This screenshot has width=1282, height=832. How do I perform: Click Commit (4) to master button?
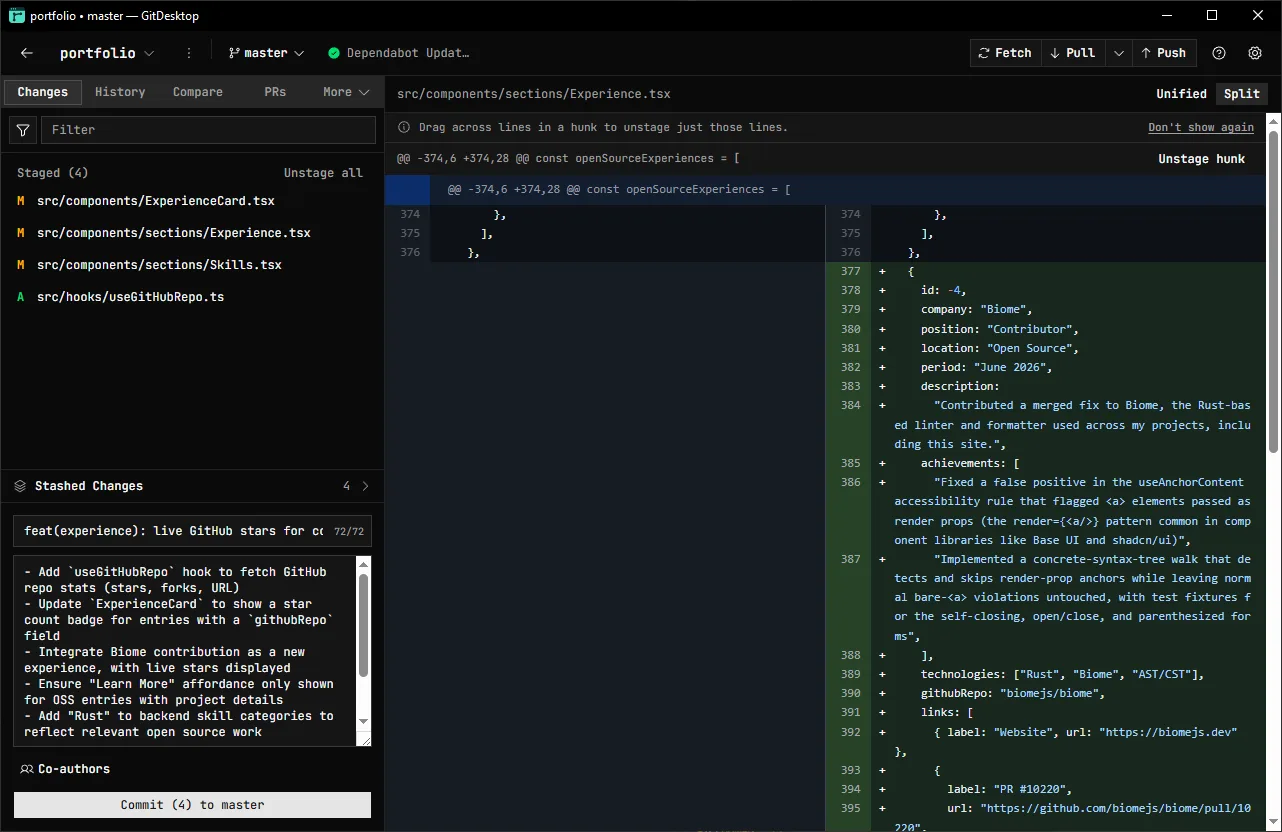(192, 805)
